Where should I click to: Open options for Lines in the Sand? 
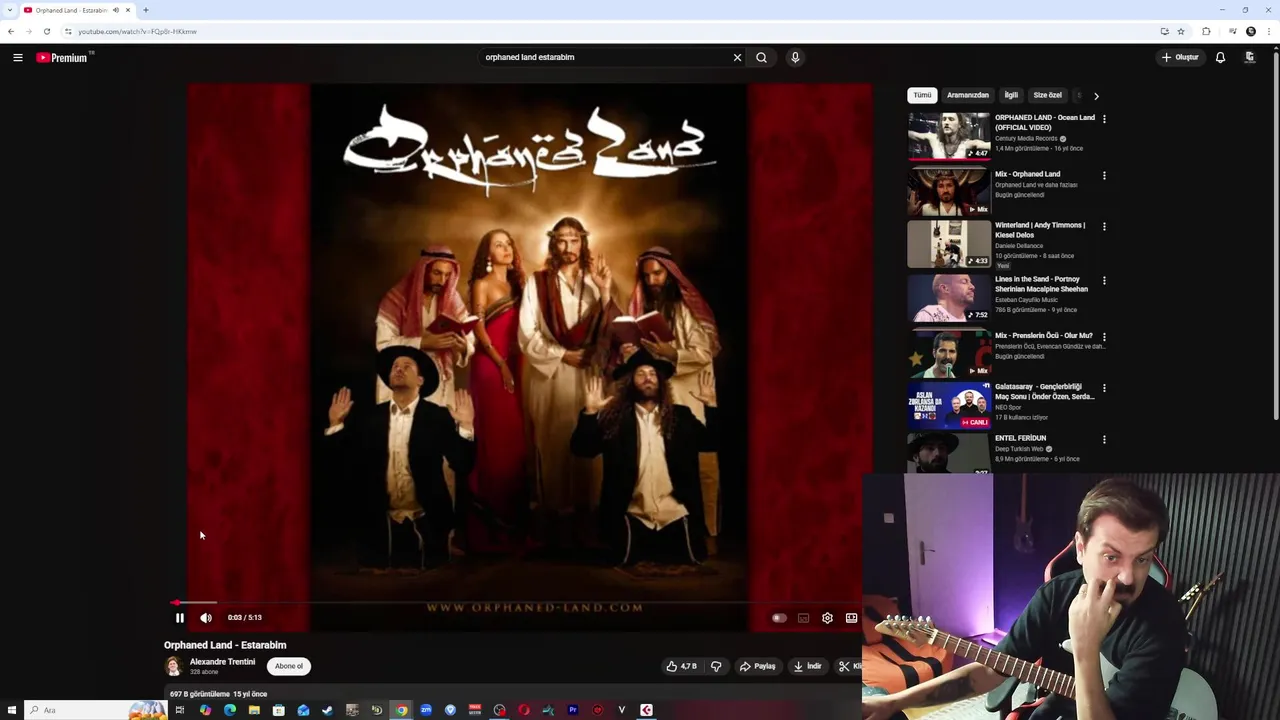click(x=1104, y=281)
